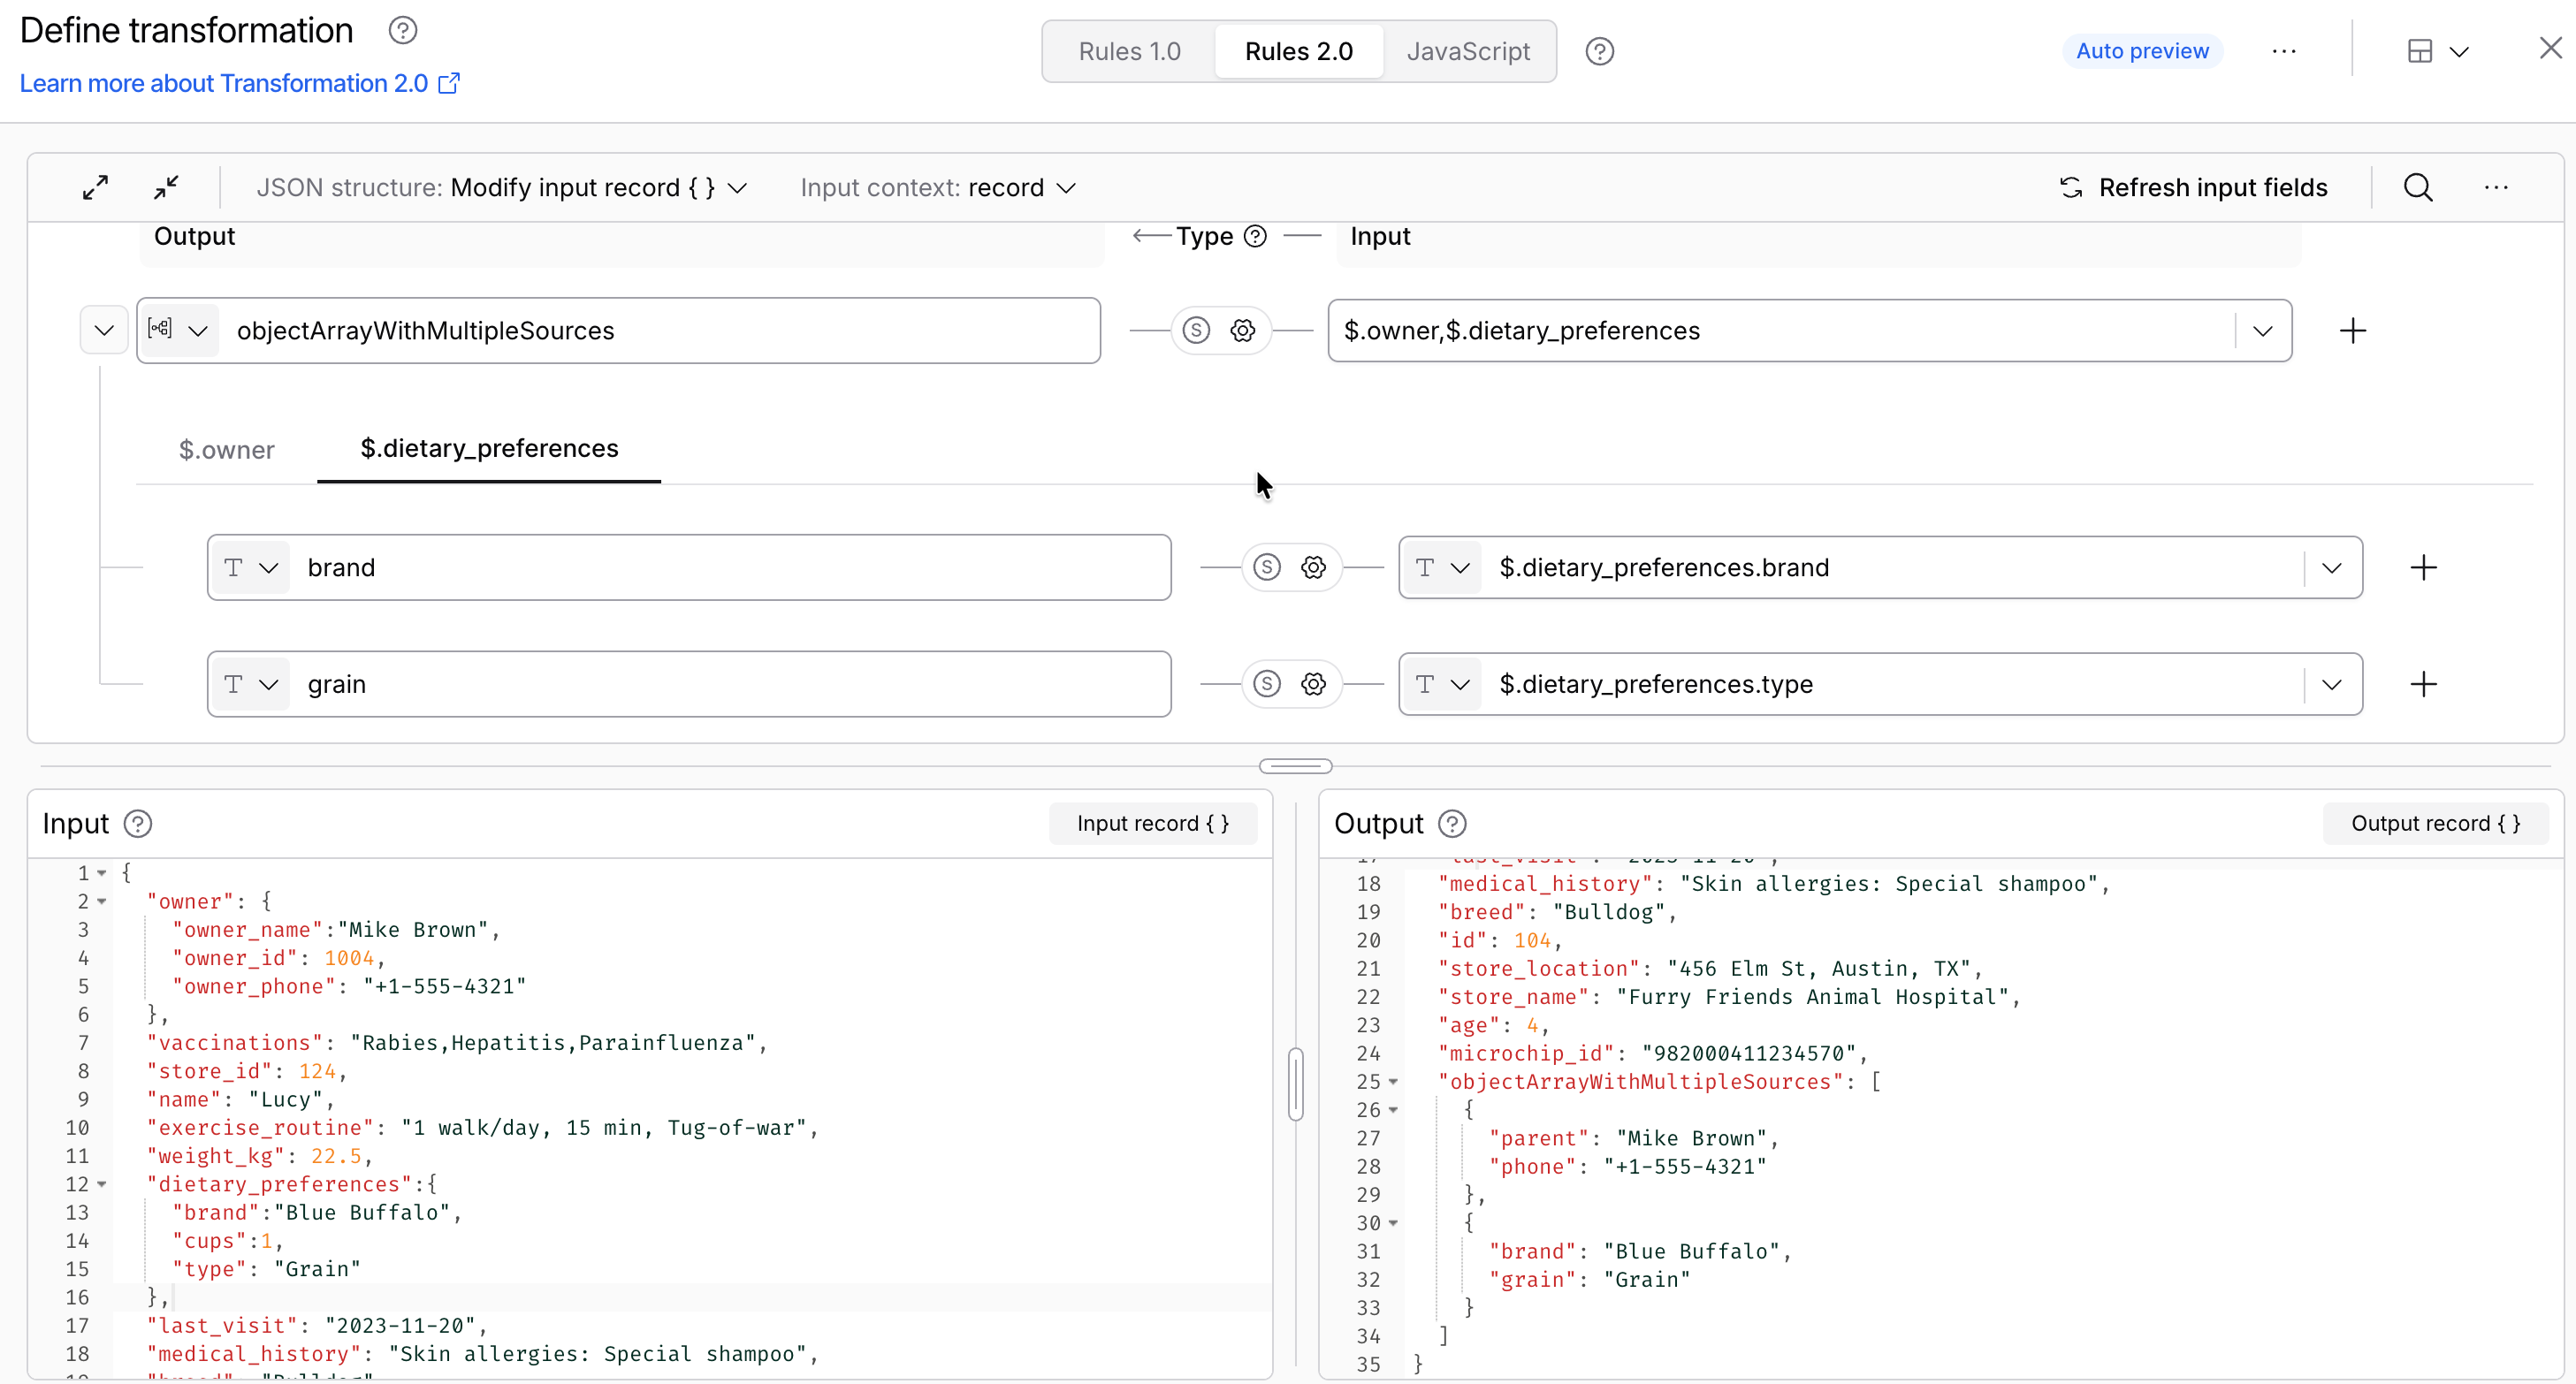2576x1384 pixels.
Task: Expand $.dietary_preferences.type input path dropdown
Action: tap(2332, 684)
